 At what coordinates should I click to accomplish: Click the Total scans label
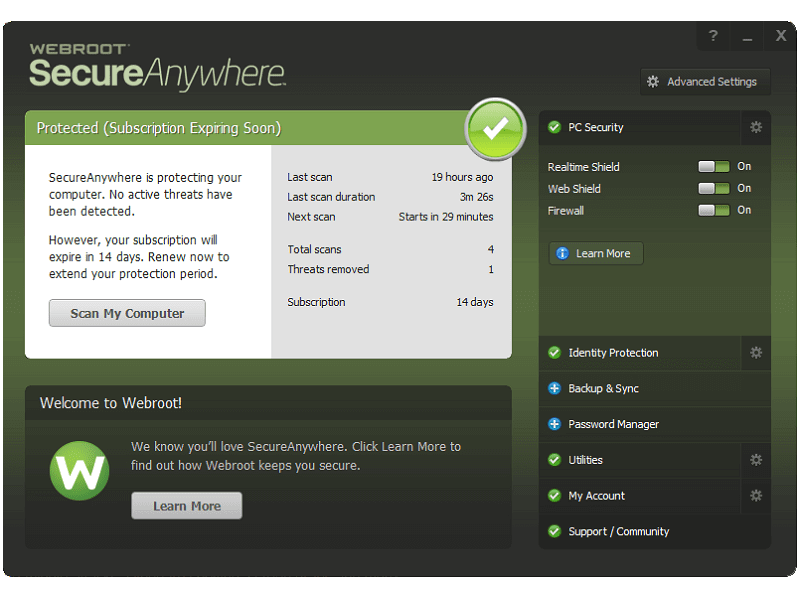pyautogui.click(x=314, y=249)
